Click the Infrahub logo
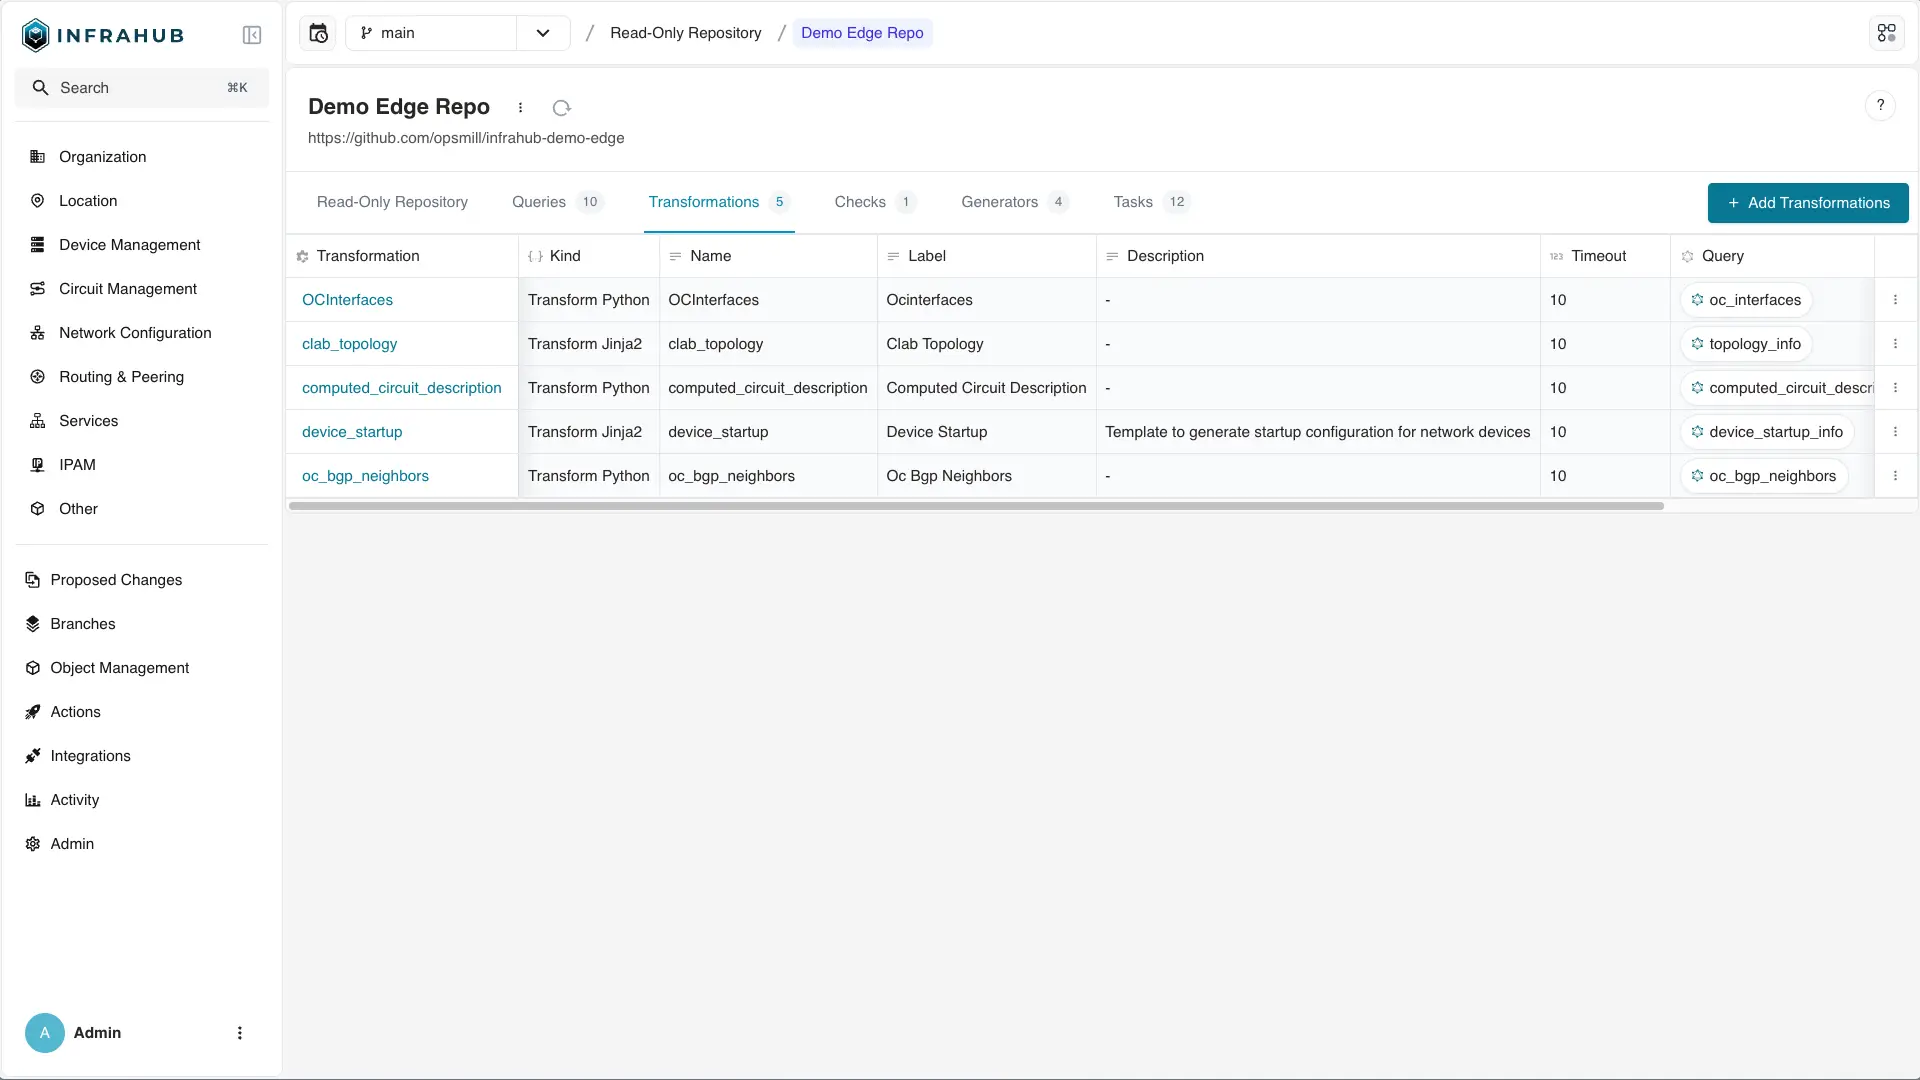The height and width of the screenshot is (1080, 1920). (103, 35)
